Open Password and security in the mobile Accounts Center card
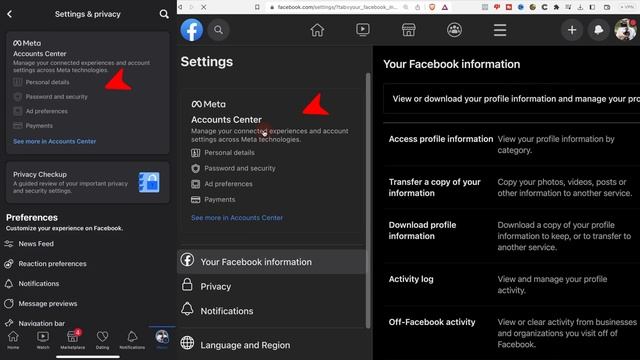640x360 pixels. tap(50, 97)
